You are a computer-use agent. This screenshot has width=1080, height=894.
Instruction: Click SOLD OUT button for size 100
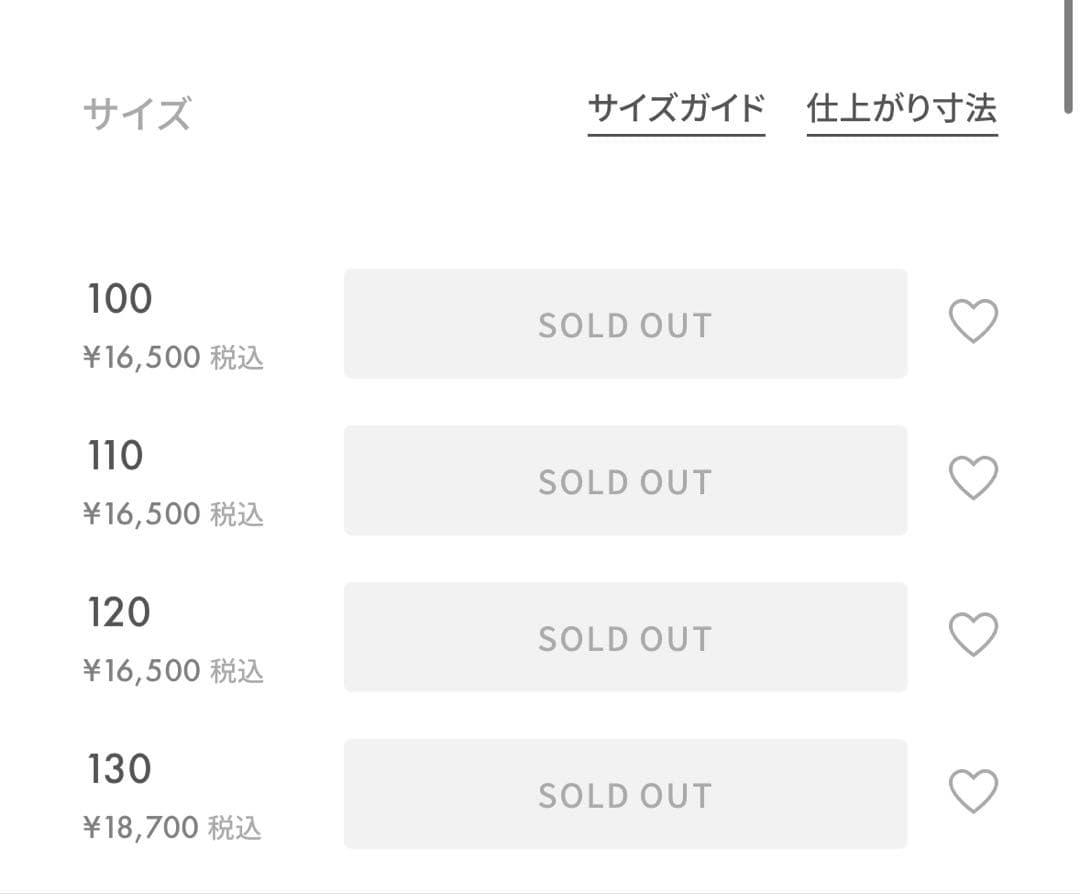625,324
